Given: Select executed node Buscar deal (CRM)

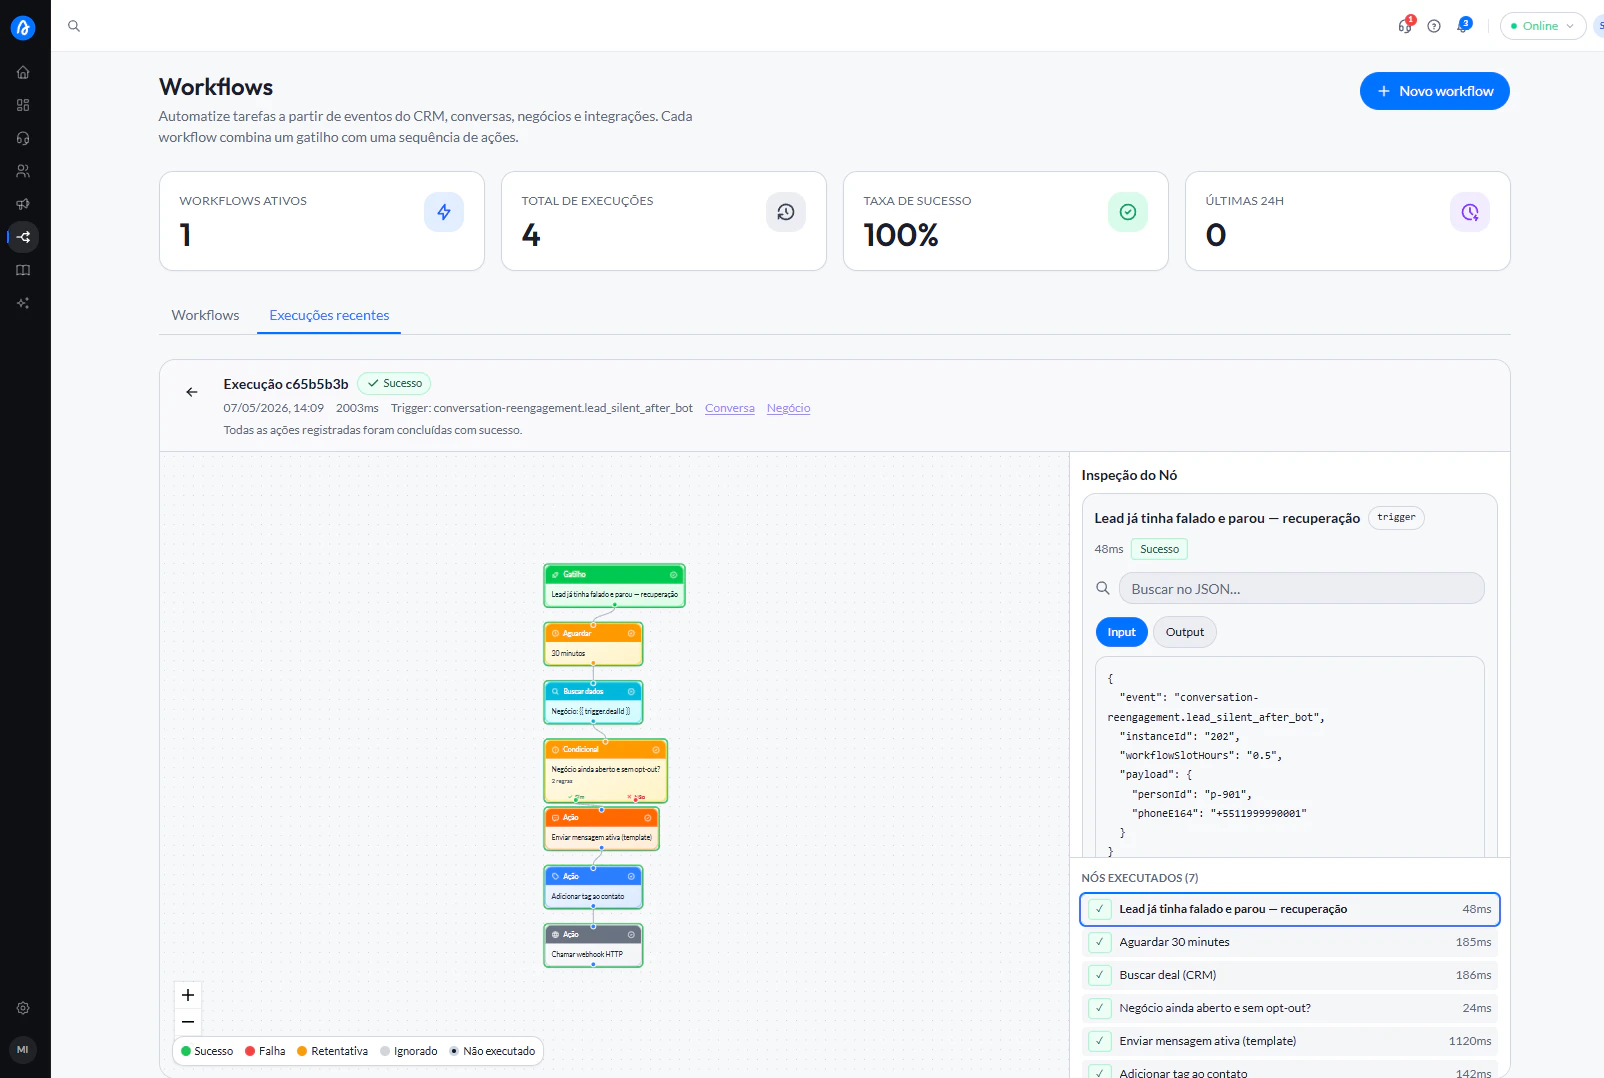Looking at the screenshot, I should tap(1290, 975).
